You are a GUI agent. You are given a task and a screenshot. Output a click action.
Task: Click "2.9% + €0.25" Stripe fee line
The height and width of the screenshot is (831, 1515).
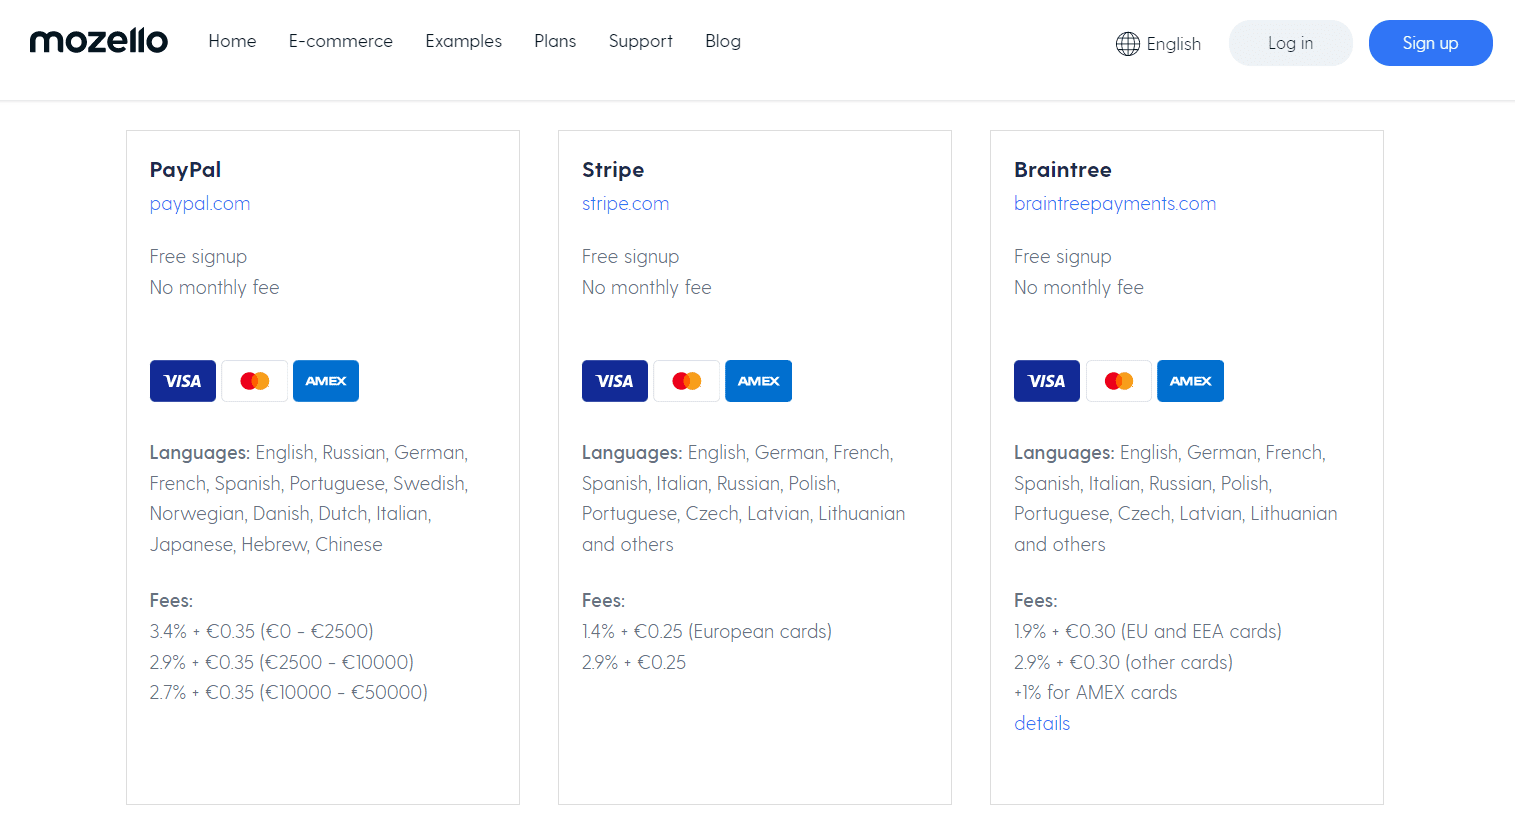click(x=634, y=662)
